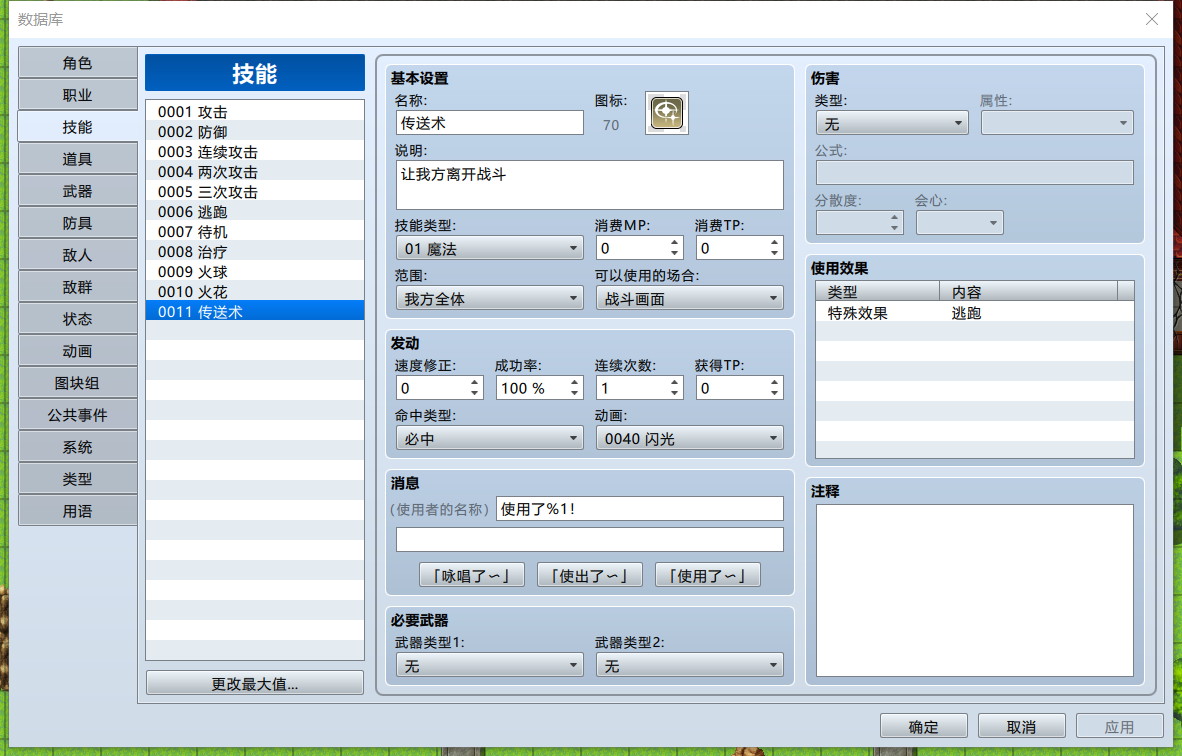The image size is (1182, 756).
Task: Select skill 0001 攻击 in list
Action: pyautogui.click(x=255, y=112)
